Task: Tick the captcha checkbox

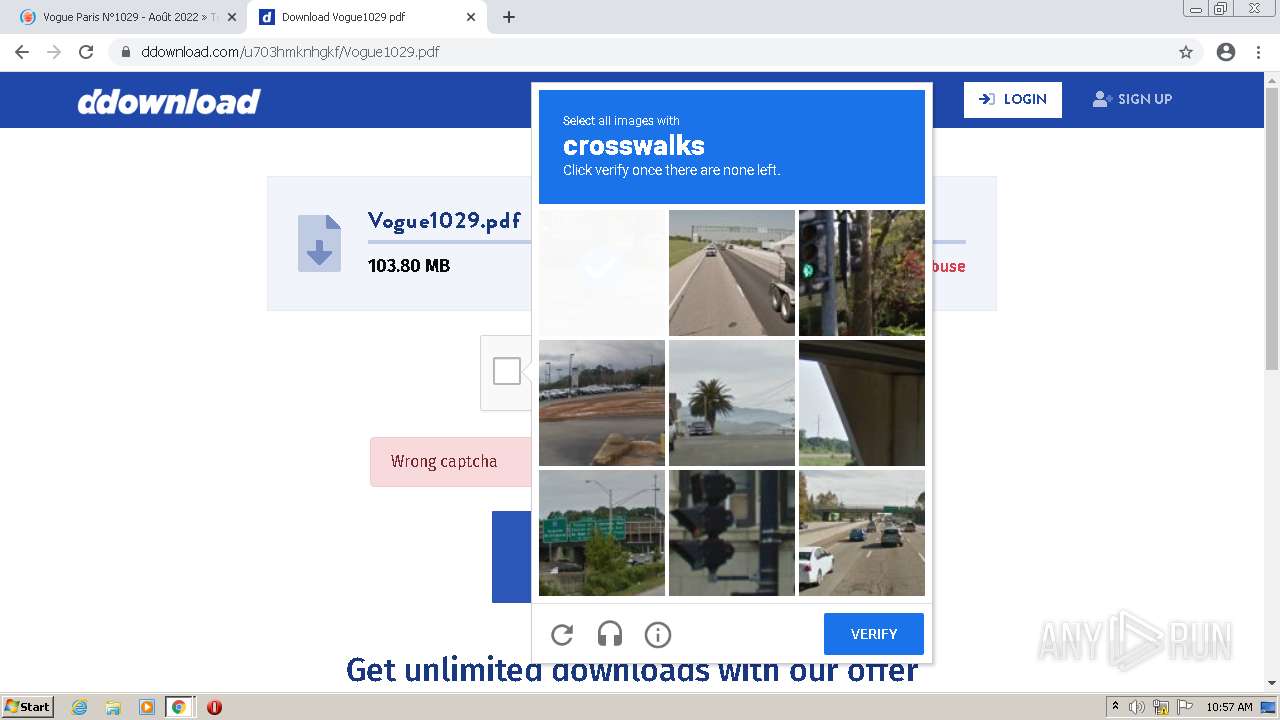Action: coord(507,371)
